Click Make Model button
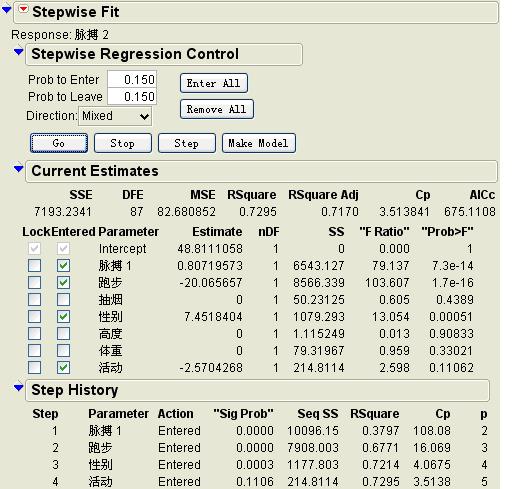Screen dimensions: 512x489 click(259, 143)
